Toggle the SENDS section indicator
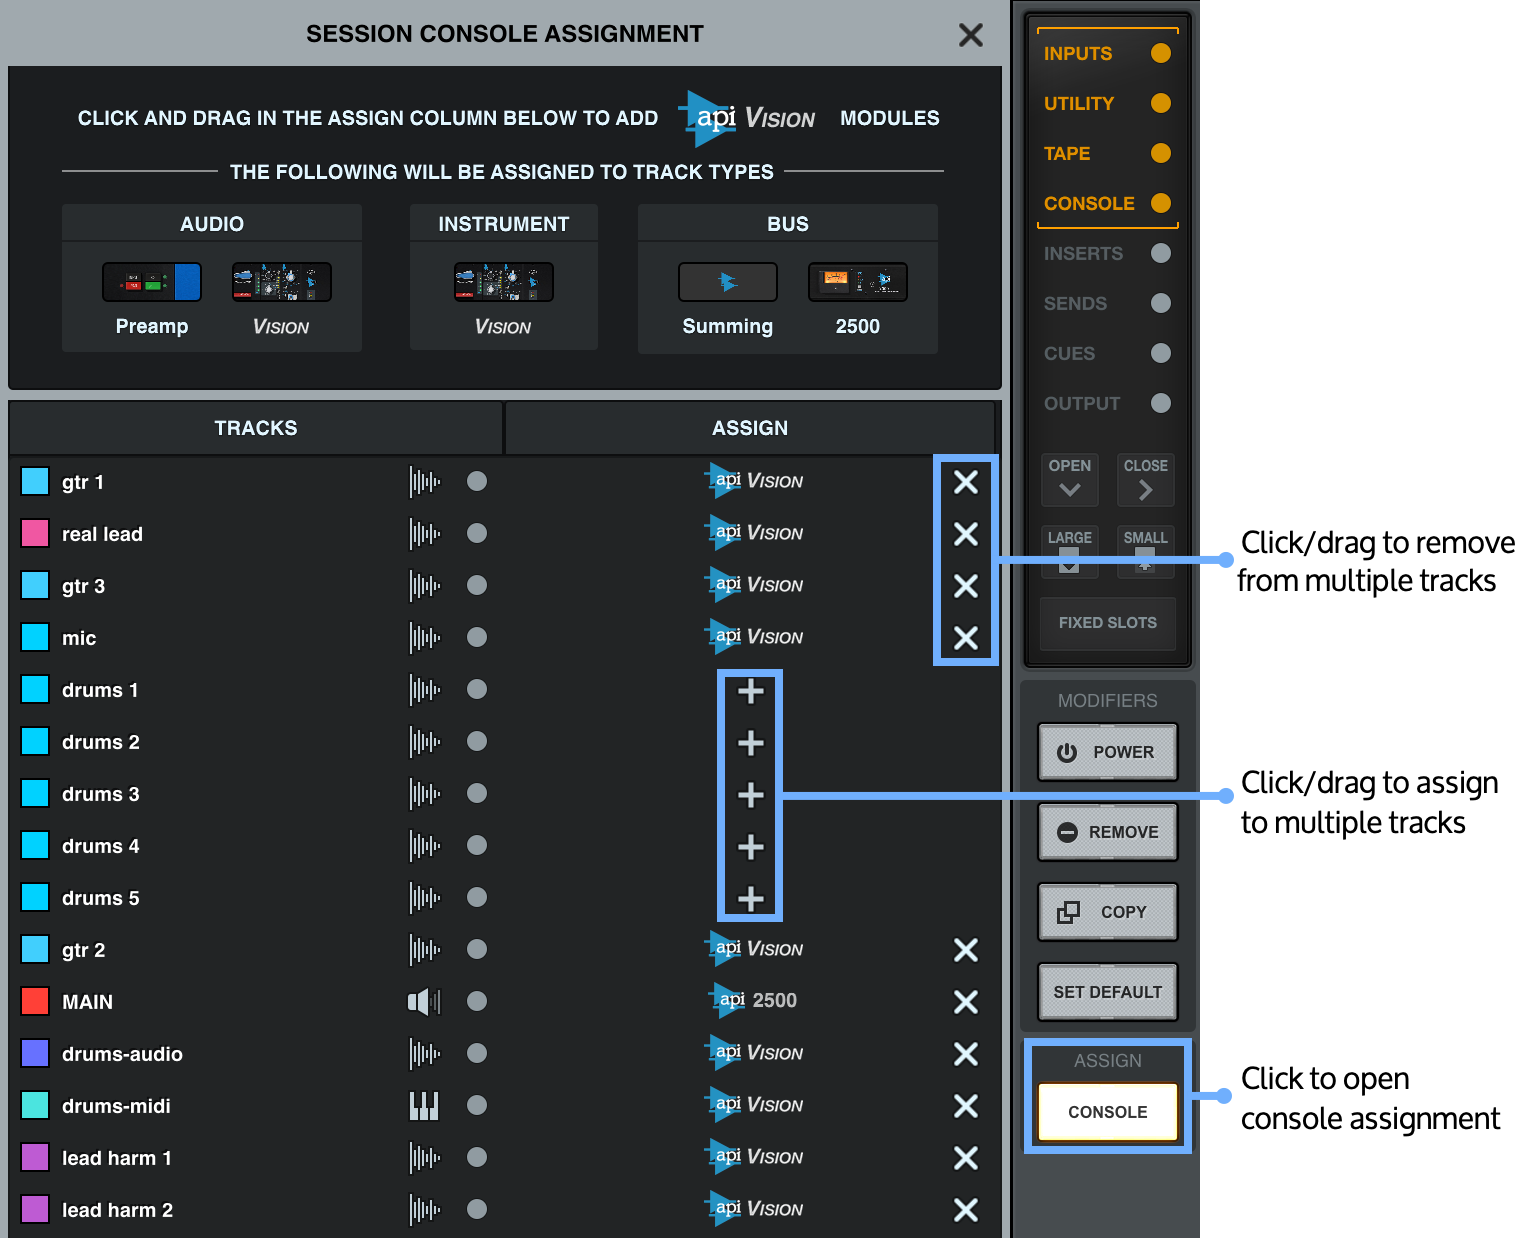The image size is (1530, 1238). pyautogui.click(x=1160, y=303)
